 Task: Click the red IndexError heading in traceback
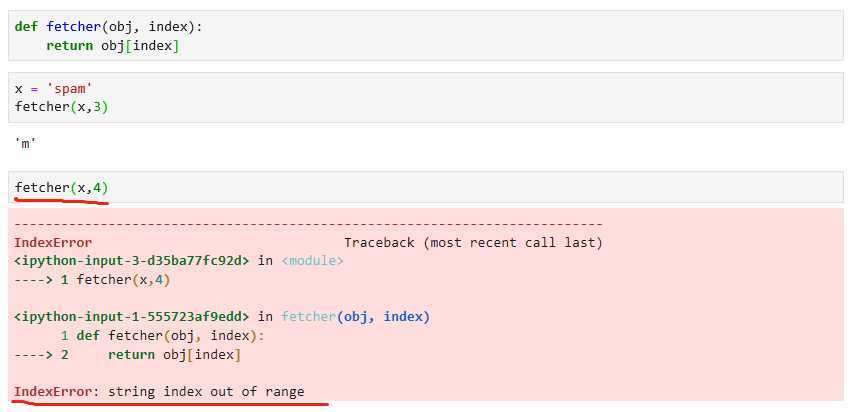coord(53,243)
